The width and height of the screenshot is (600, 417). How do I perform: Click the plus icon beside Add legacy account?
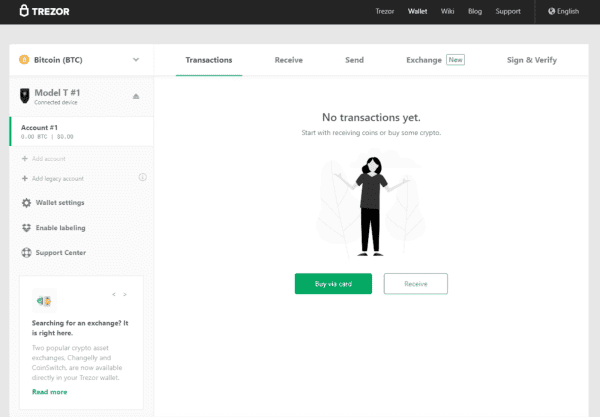pos(25,178)
